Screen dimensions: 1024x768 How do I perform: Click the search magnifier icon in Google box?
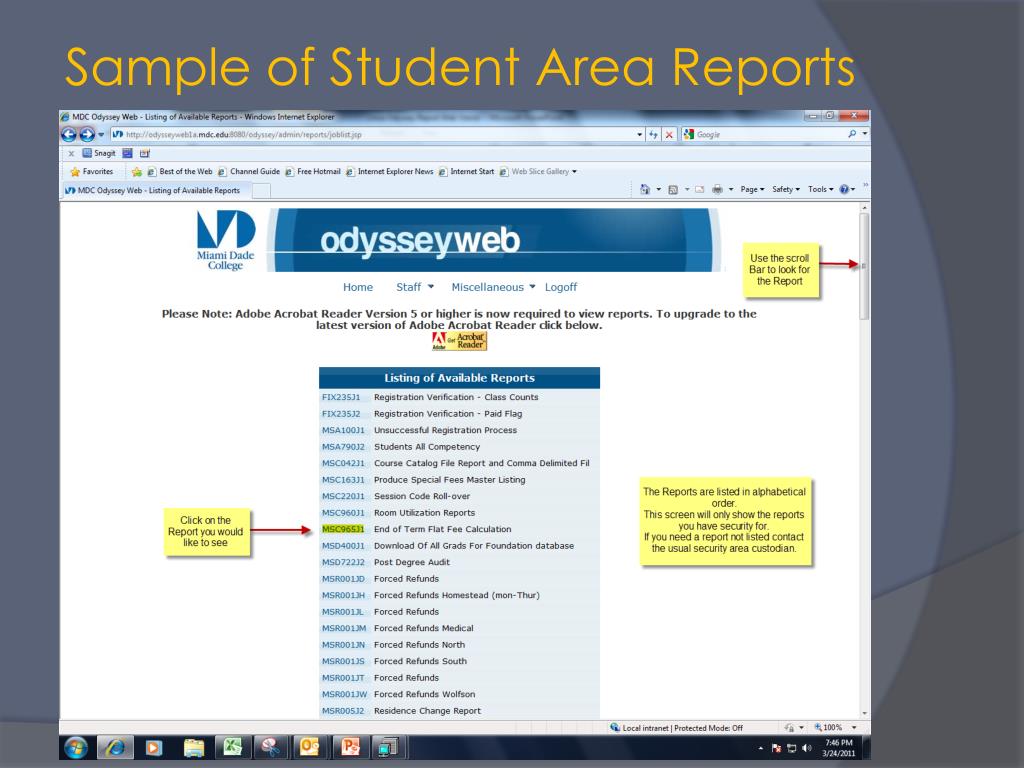click(x=852, y=134)
